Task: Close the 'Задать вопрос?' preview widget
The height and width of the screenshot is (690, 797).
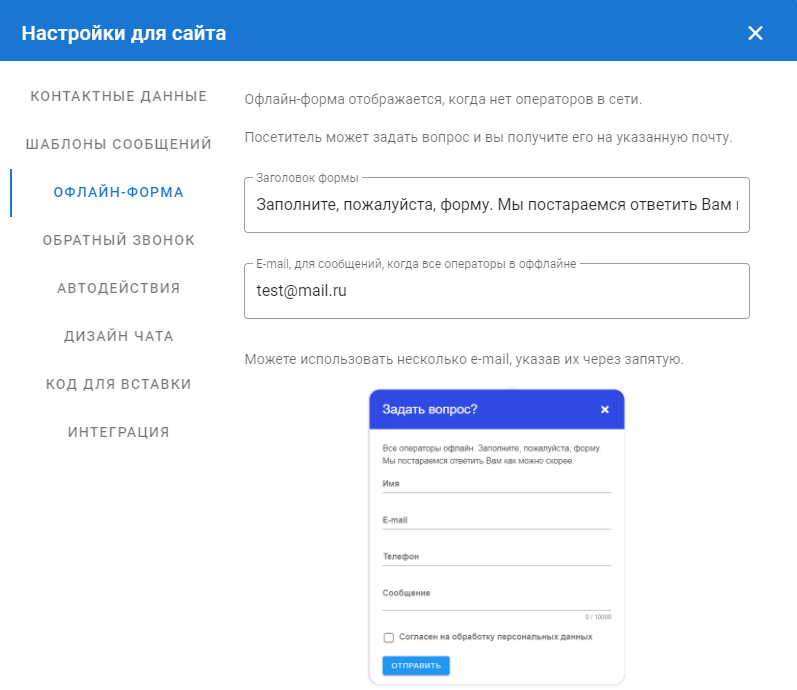Action: (x=604, y=409)
